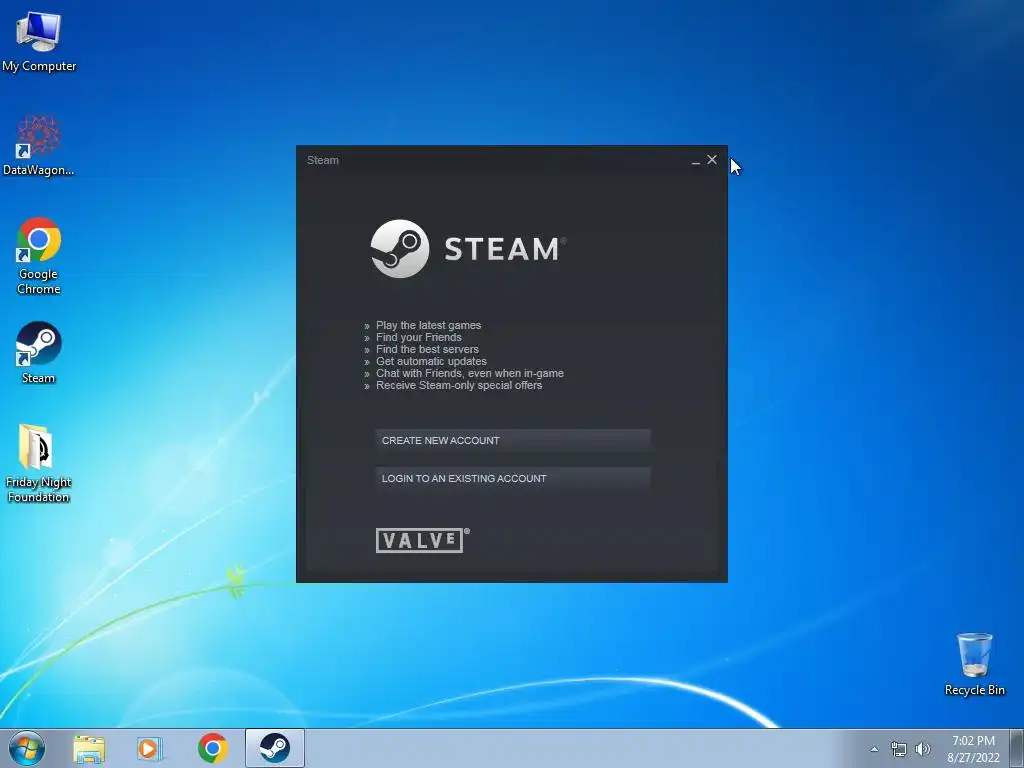This screenshot has height=768, width=1024.
Task: Open the My Computer desktop icon
Action: tap(39, 41)
